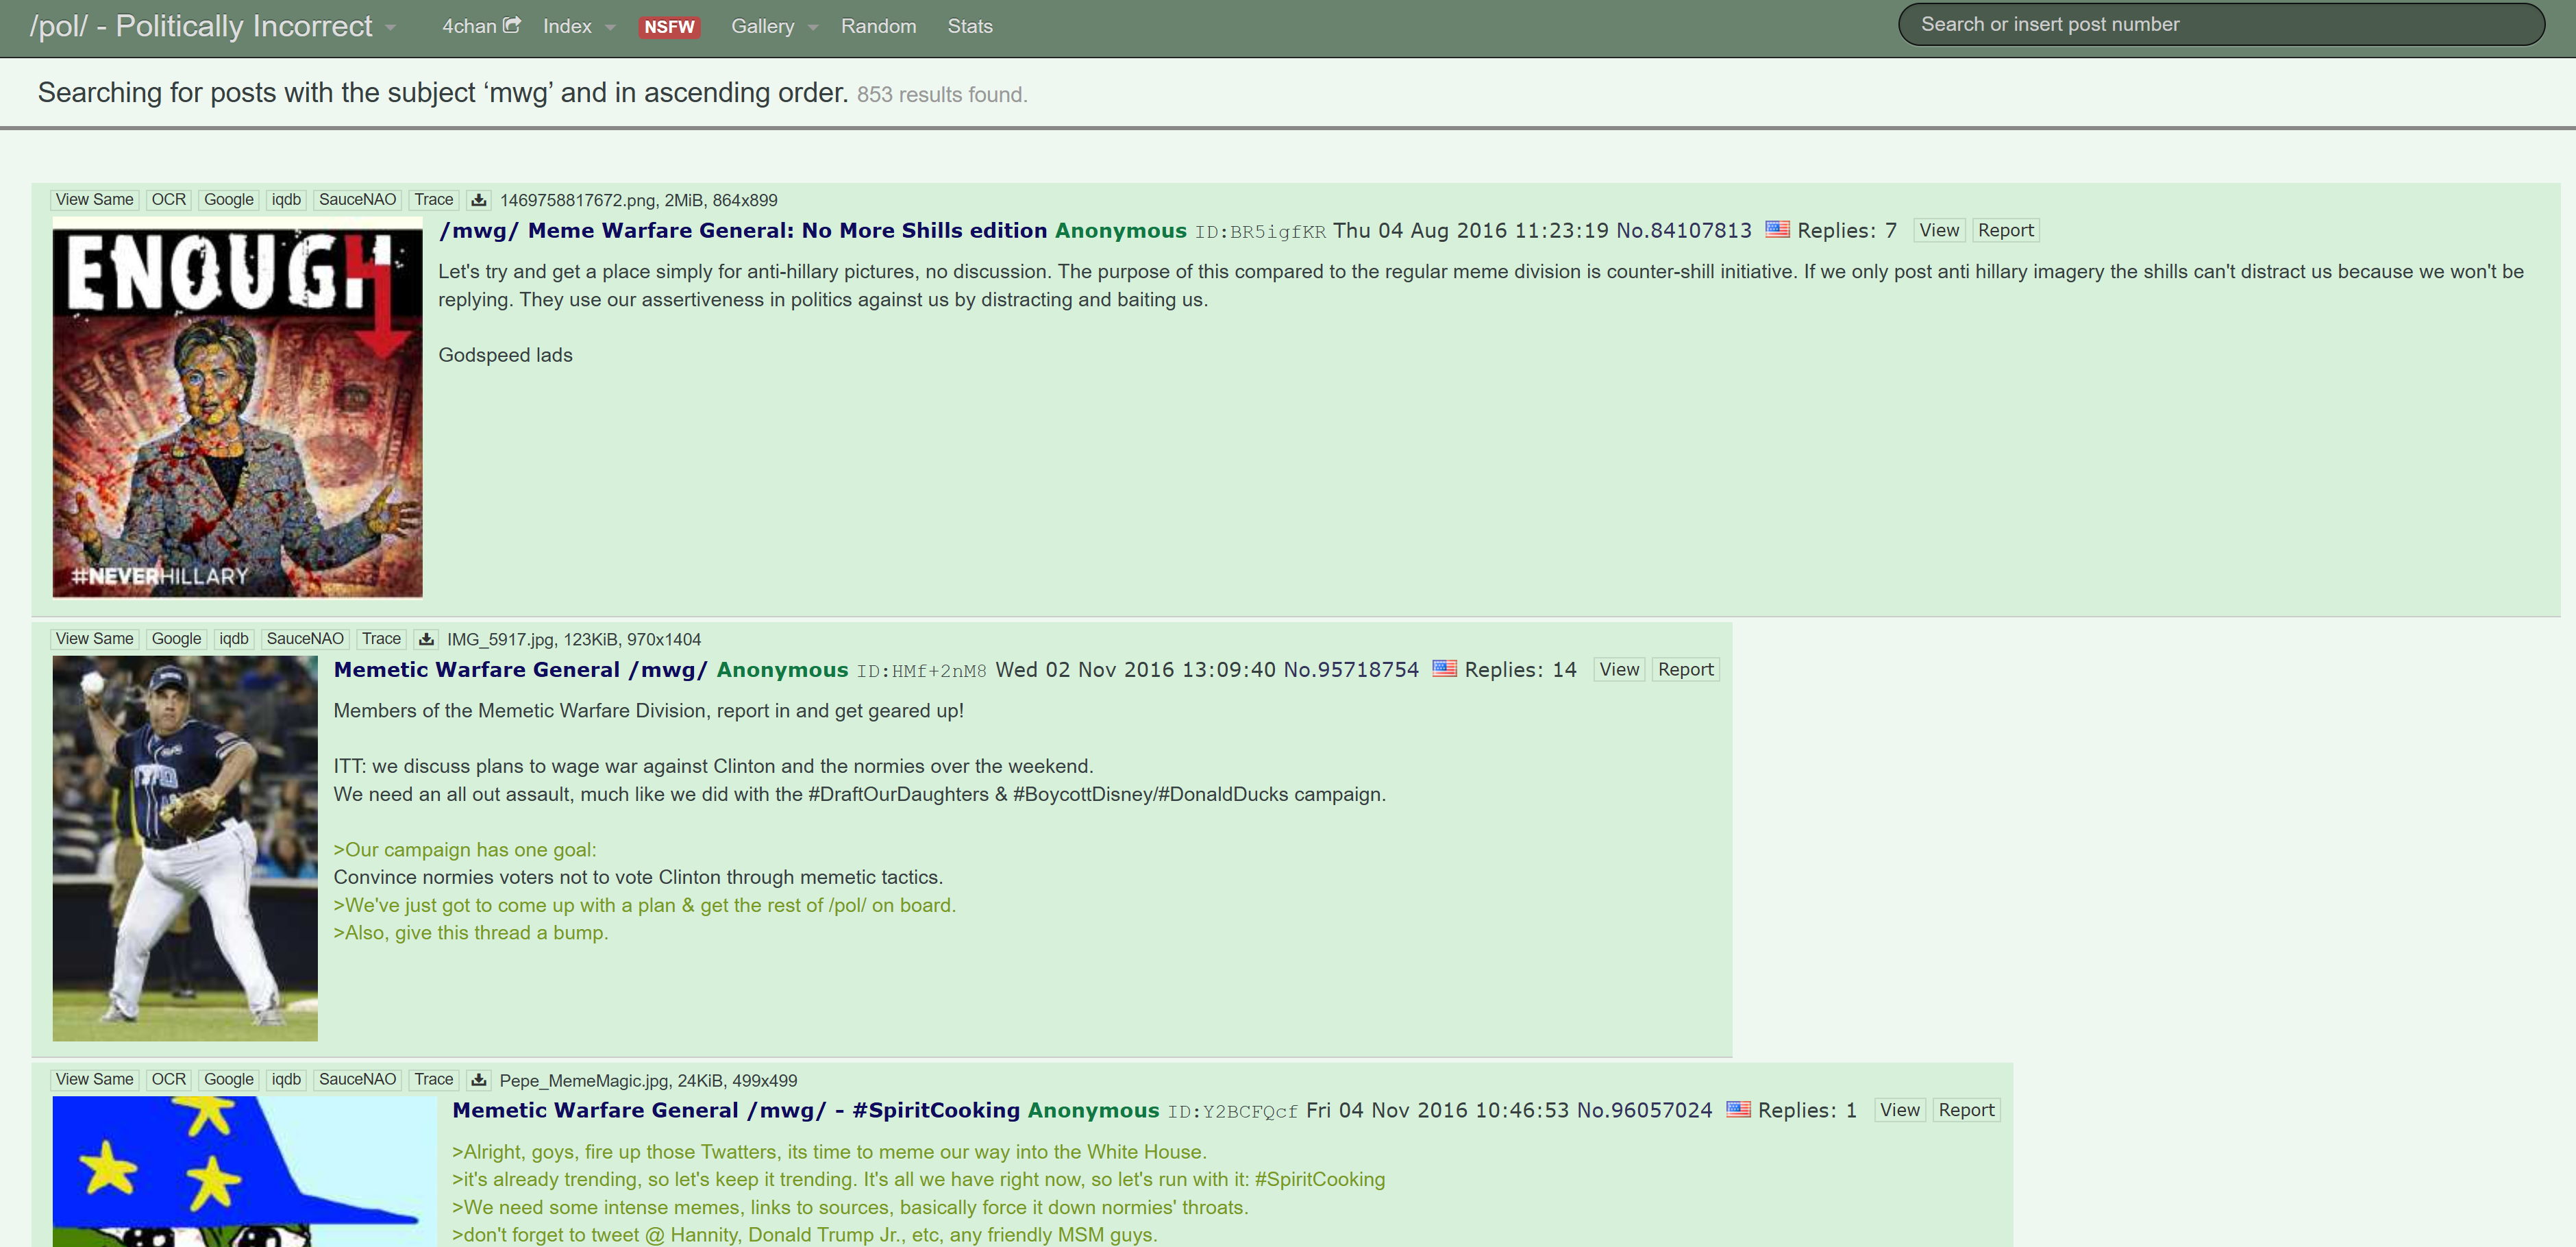Open 4chan external link in navbar
This screenshot has height=1247, width=2576.
click(481, 26)
